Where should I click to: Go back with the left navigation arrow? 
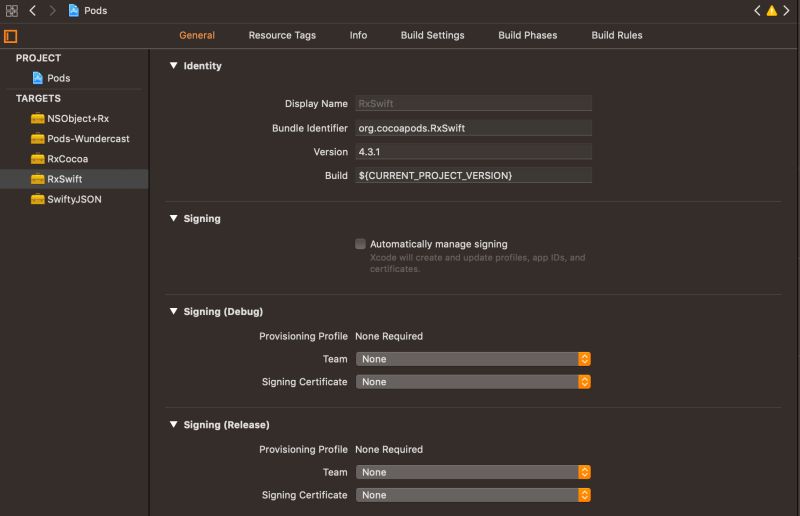pyautogui.click(x=33, y=11)
